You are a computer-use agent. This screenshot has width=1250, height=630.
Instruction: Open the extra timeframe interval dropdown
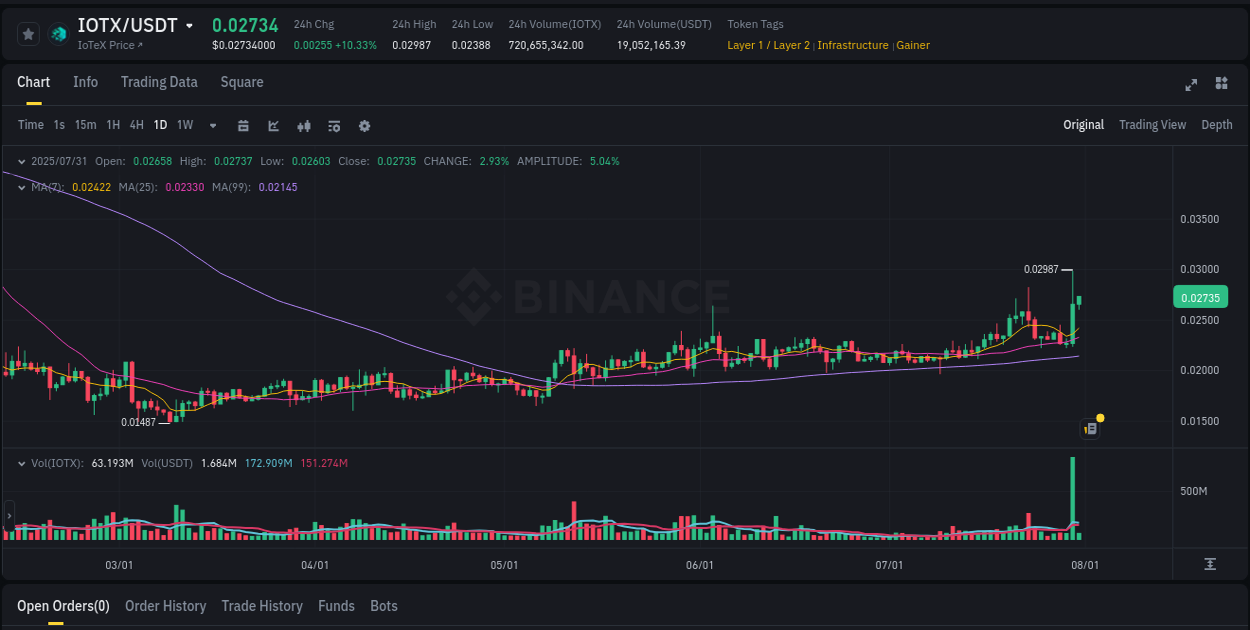pos(212,125)
